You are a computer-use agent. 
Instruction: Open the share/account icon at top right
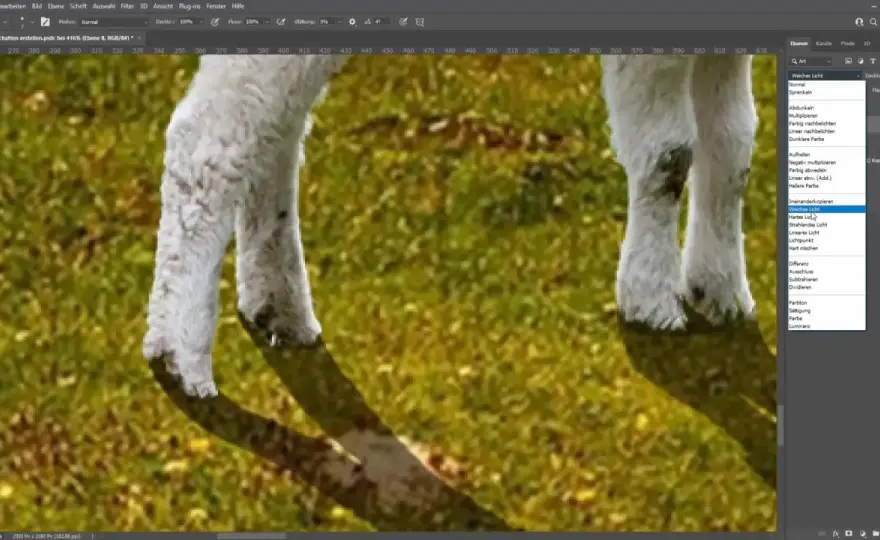(x=859, y=22)
